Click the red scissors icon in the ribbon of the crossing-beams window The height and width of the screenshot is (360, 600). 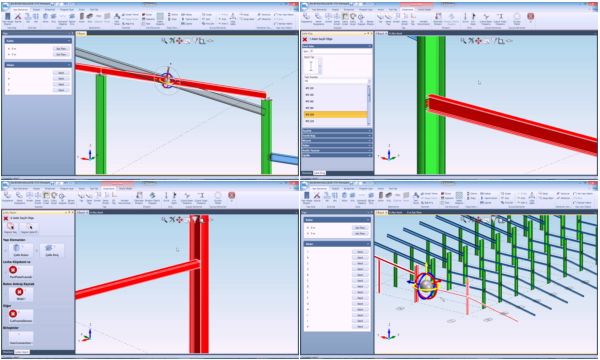(x=18, y=16)
